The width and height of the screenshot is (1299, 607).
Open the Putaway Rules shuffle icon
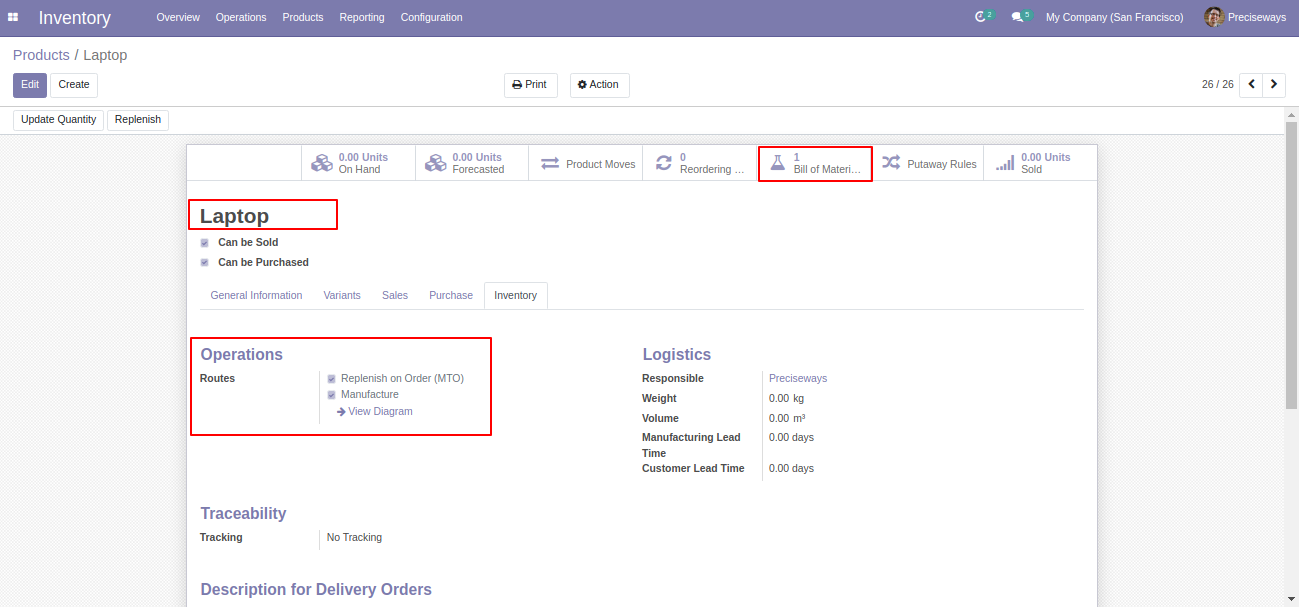pyautogui.click(x=891, y=163)
